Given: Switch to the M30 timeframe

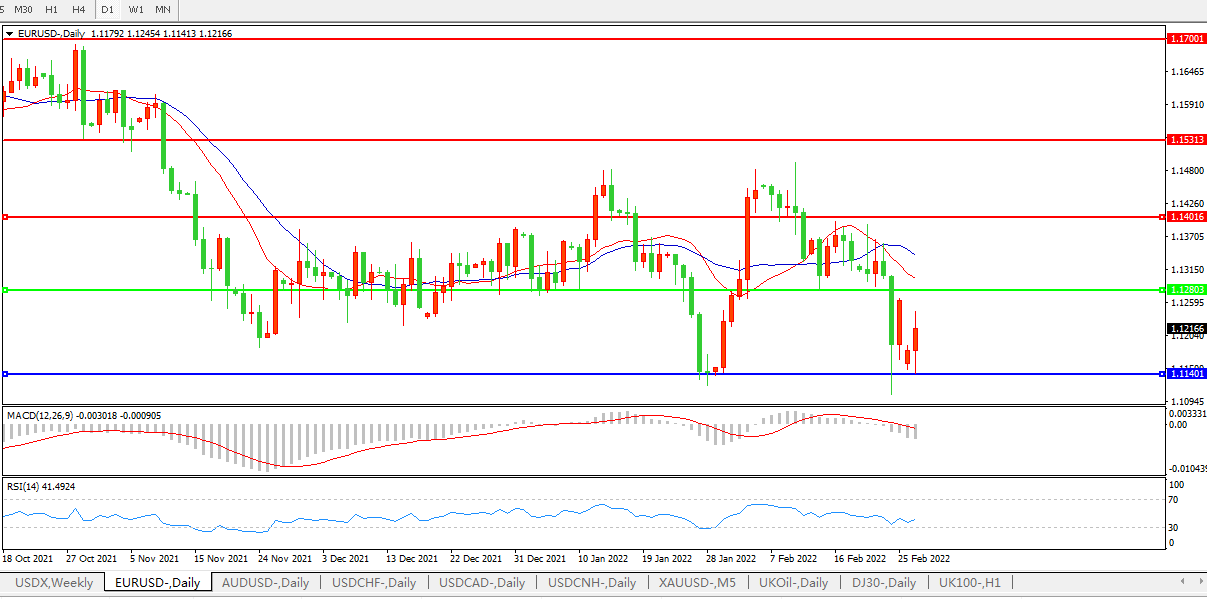Looking at the screenshot, I should point(23,9).
